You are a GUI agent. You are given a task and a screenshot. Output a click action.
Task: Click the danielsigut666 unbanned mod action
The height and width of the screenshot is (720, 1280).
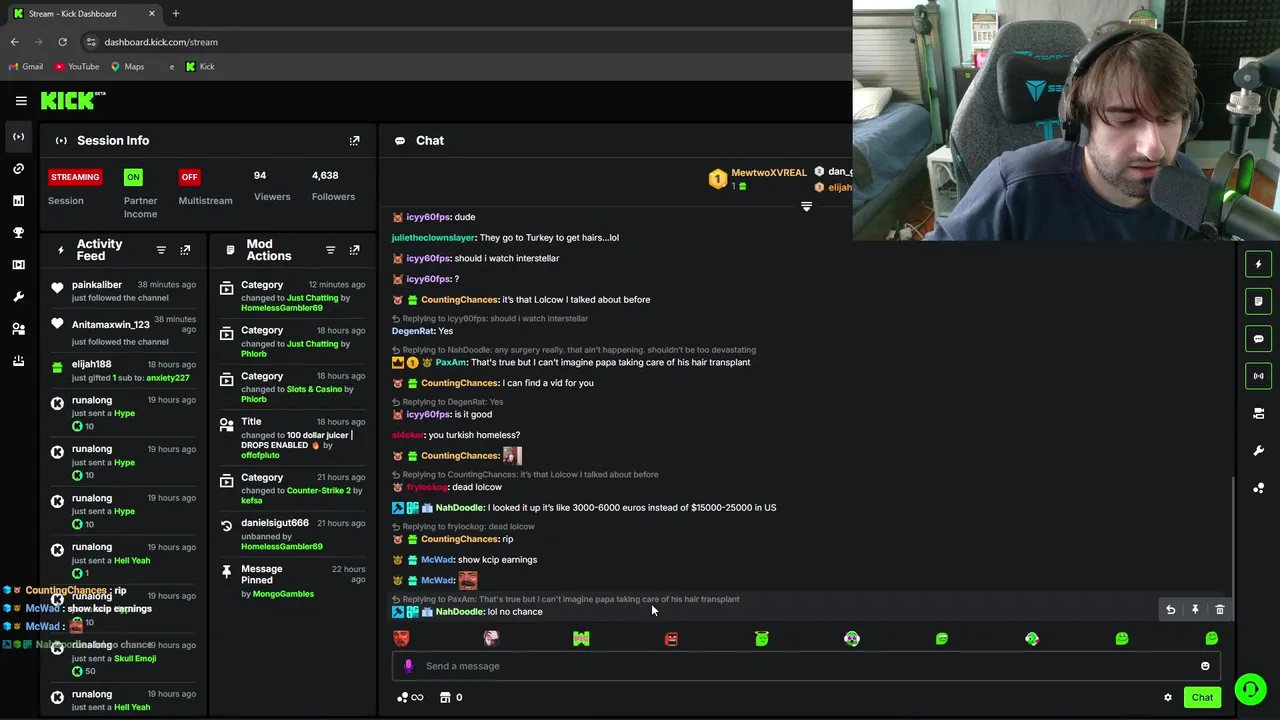[x=292, y=535]
